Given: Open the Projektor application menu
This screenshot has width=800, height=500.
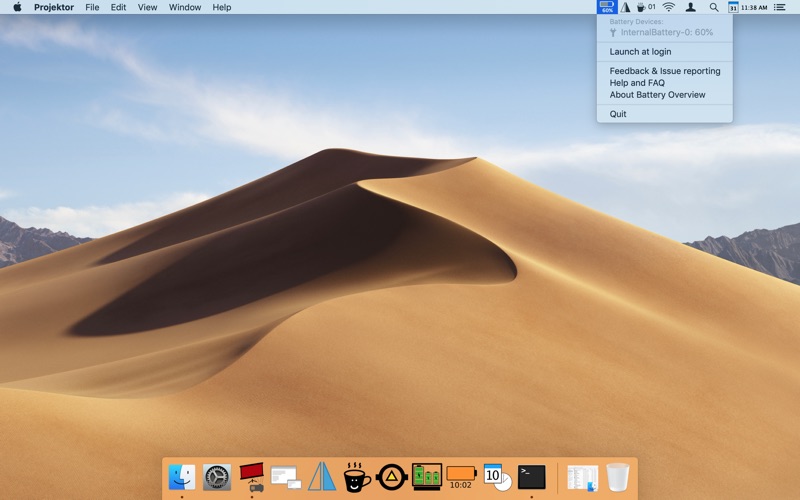Looking at the screenshot, I should [54, 7].
